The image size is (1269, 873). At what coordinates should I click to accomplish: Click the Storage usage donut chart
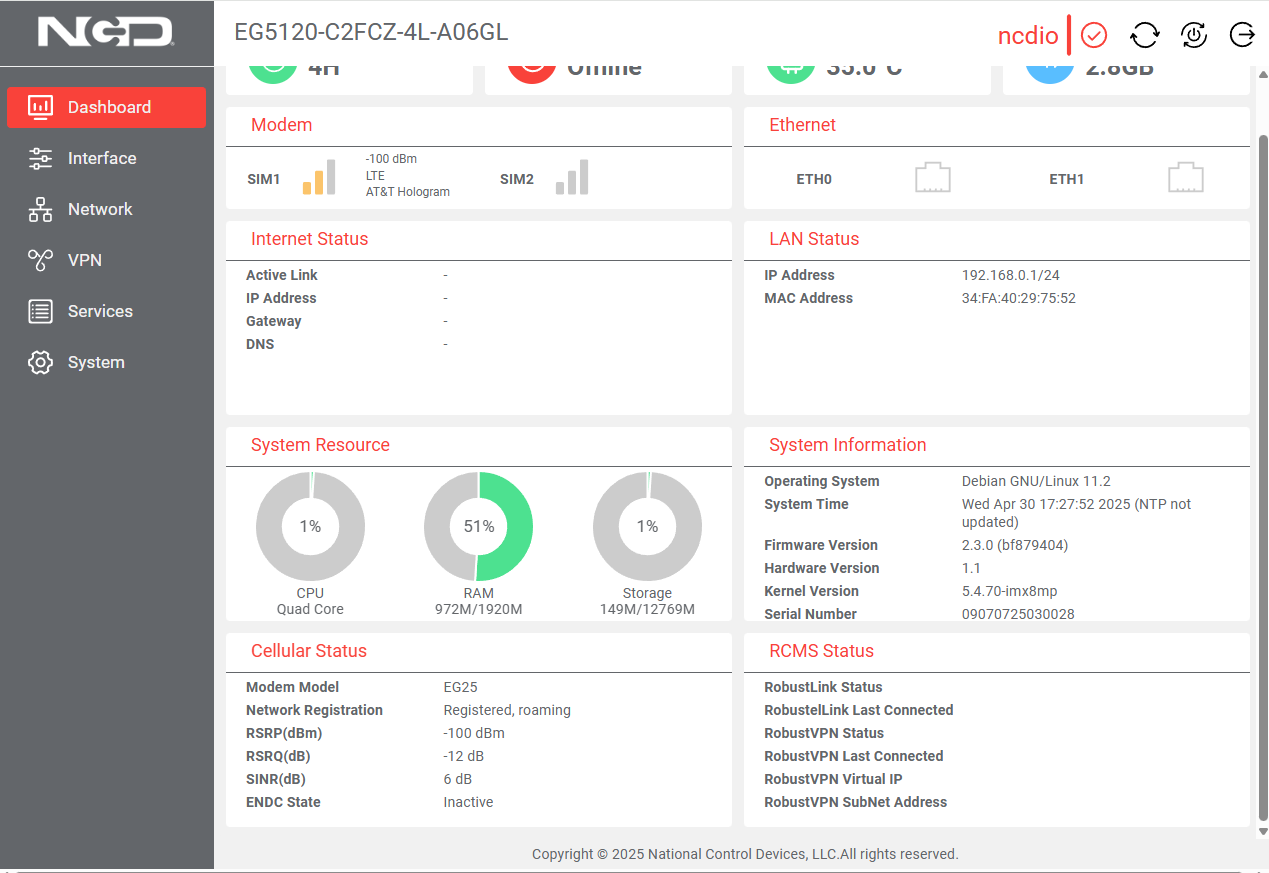[647, 526]
